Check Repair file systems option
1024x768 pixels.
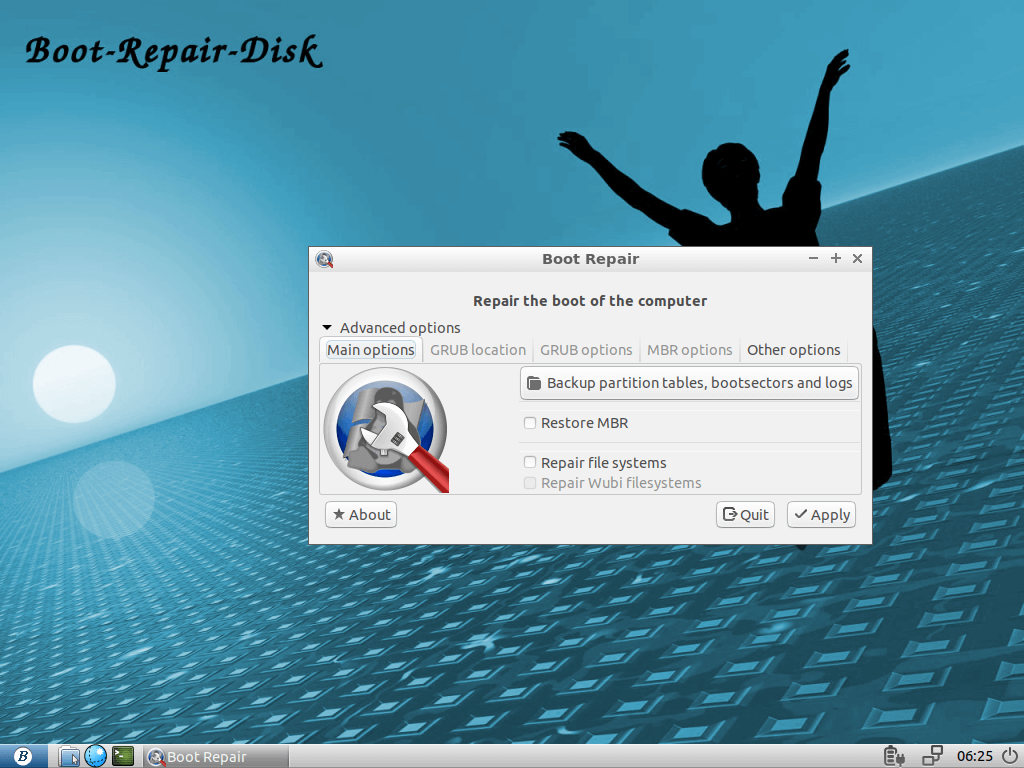[x=530, y=462]
